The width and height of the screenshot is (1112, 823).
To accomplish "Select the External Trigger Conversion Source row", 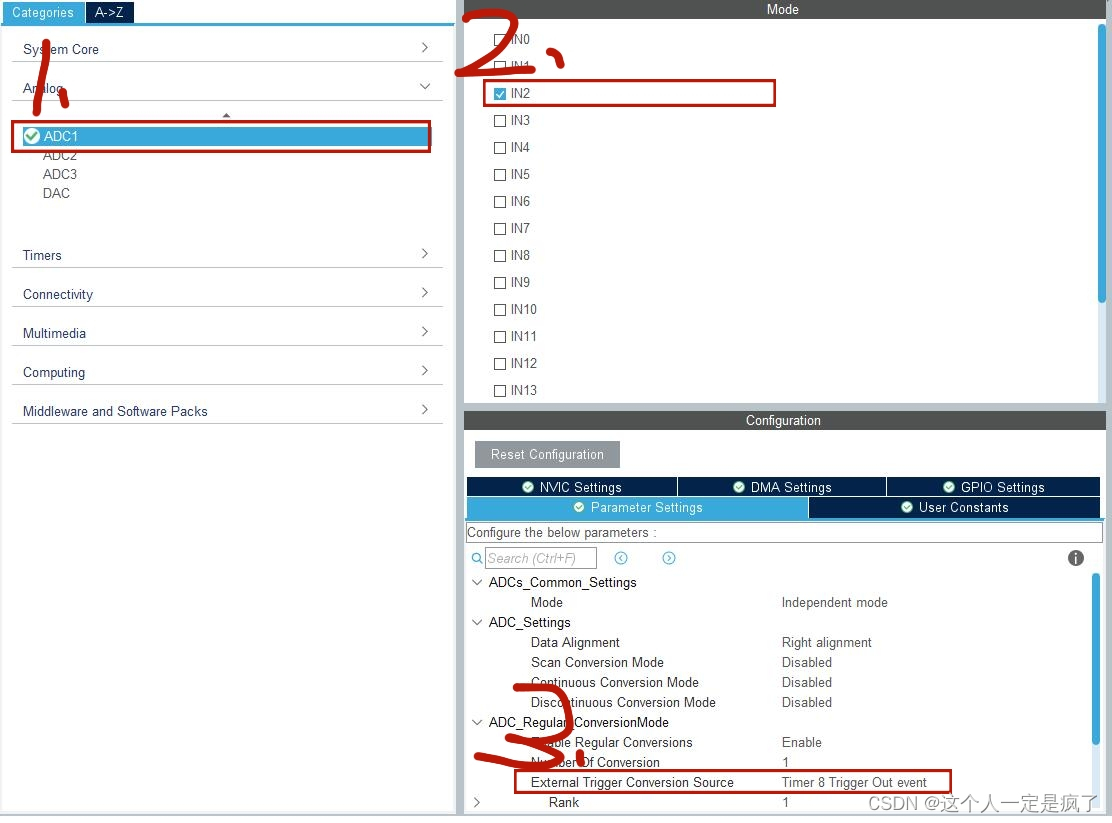I will tap(732, 782).
